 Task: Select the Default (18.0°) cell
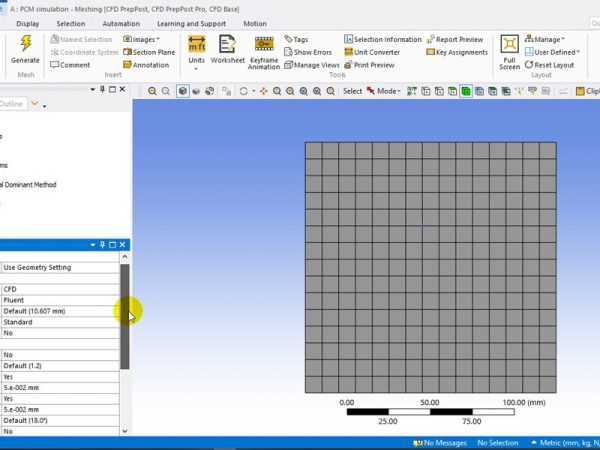60,421
